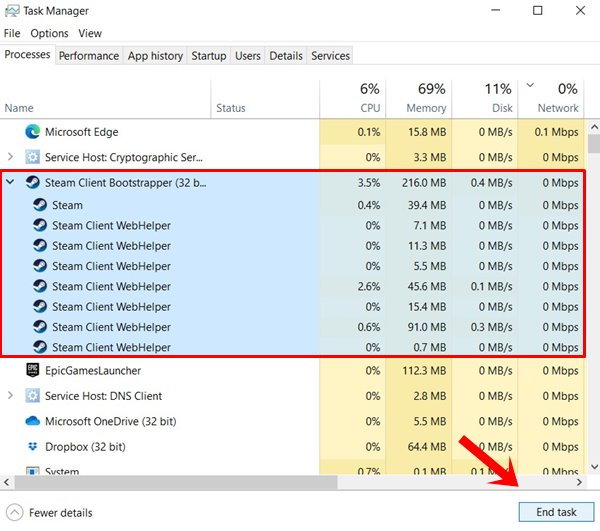The width and height of the screenshot is (600, 531).
Task: Select WebHelper using 7.1 MB memory
Action: [292, 225]
